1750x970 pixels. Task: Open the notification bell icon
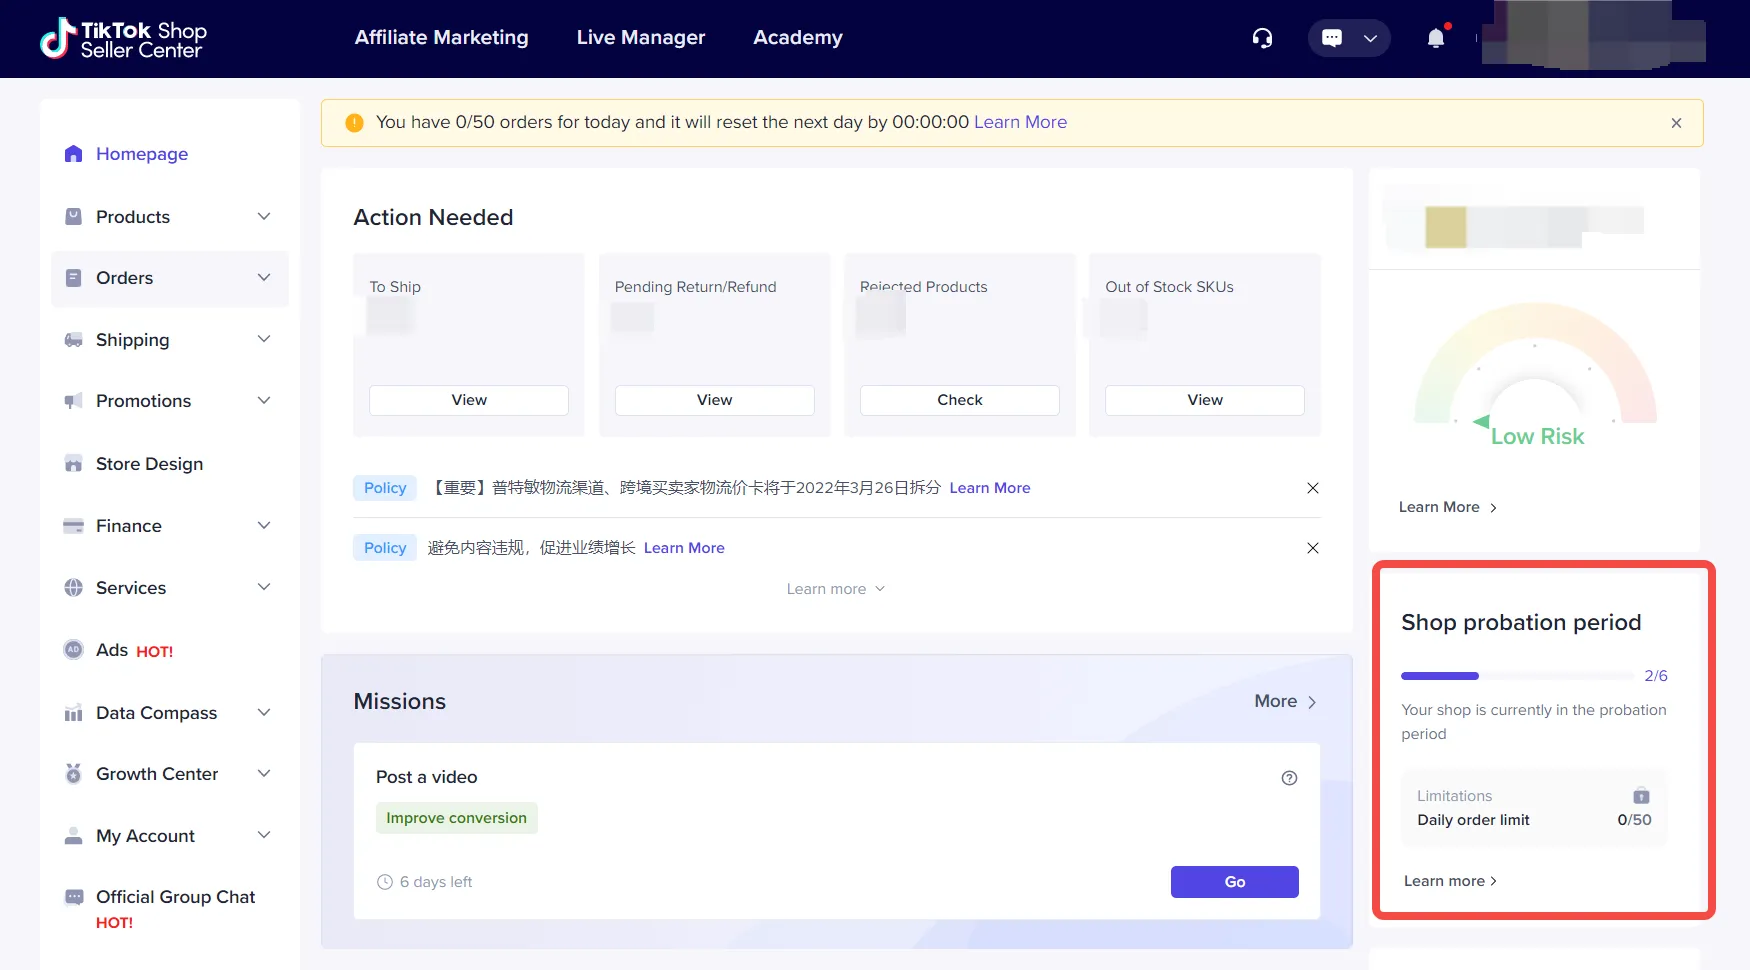pyautogui.click(x=1435, y=38)
